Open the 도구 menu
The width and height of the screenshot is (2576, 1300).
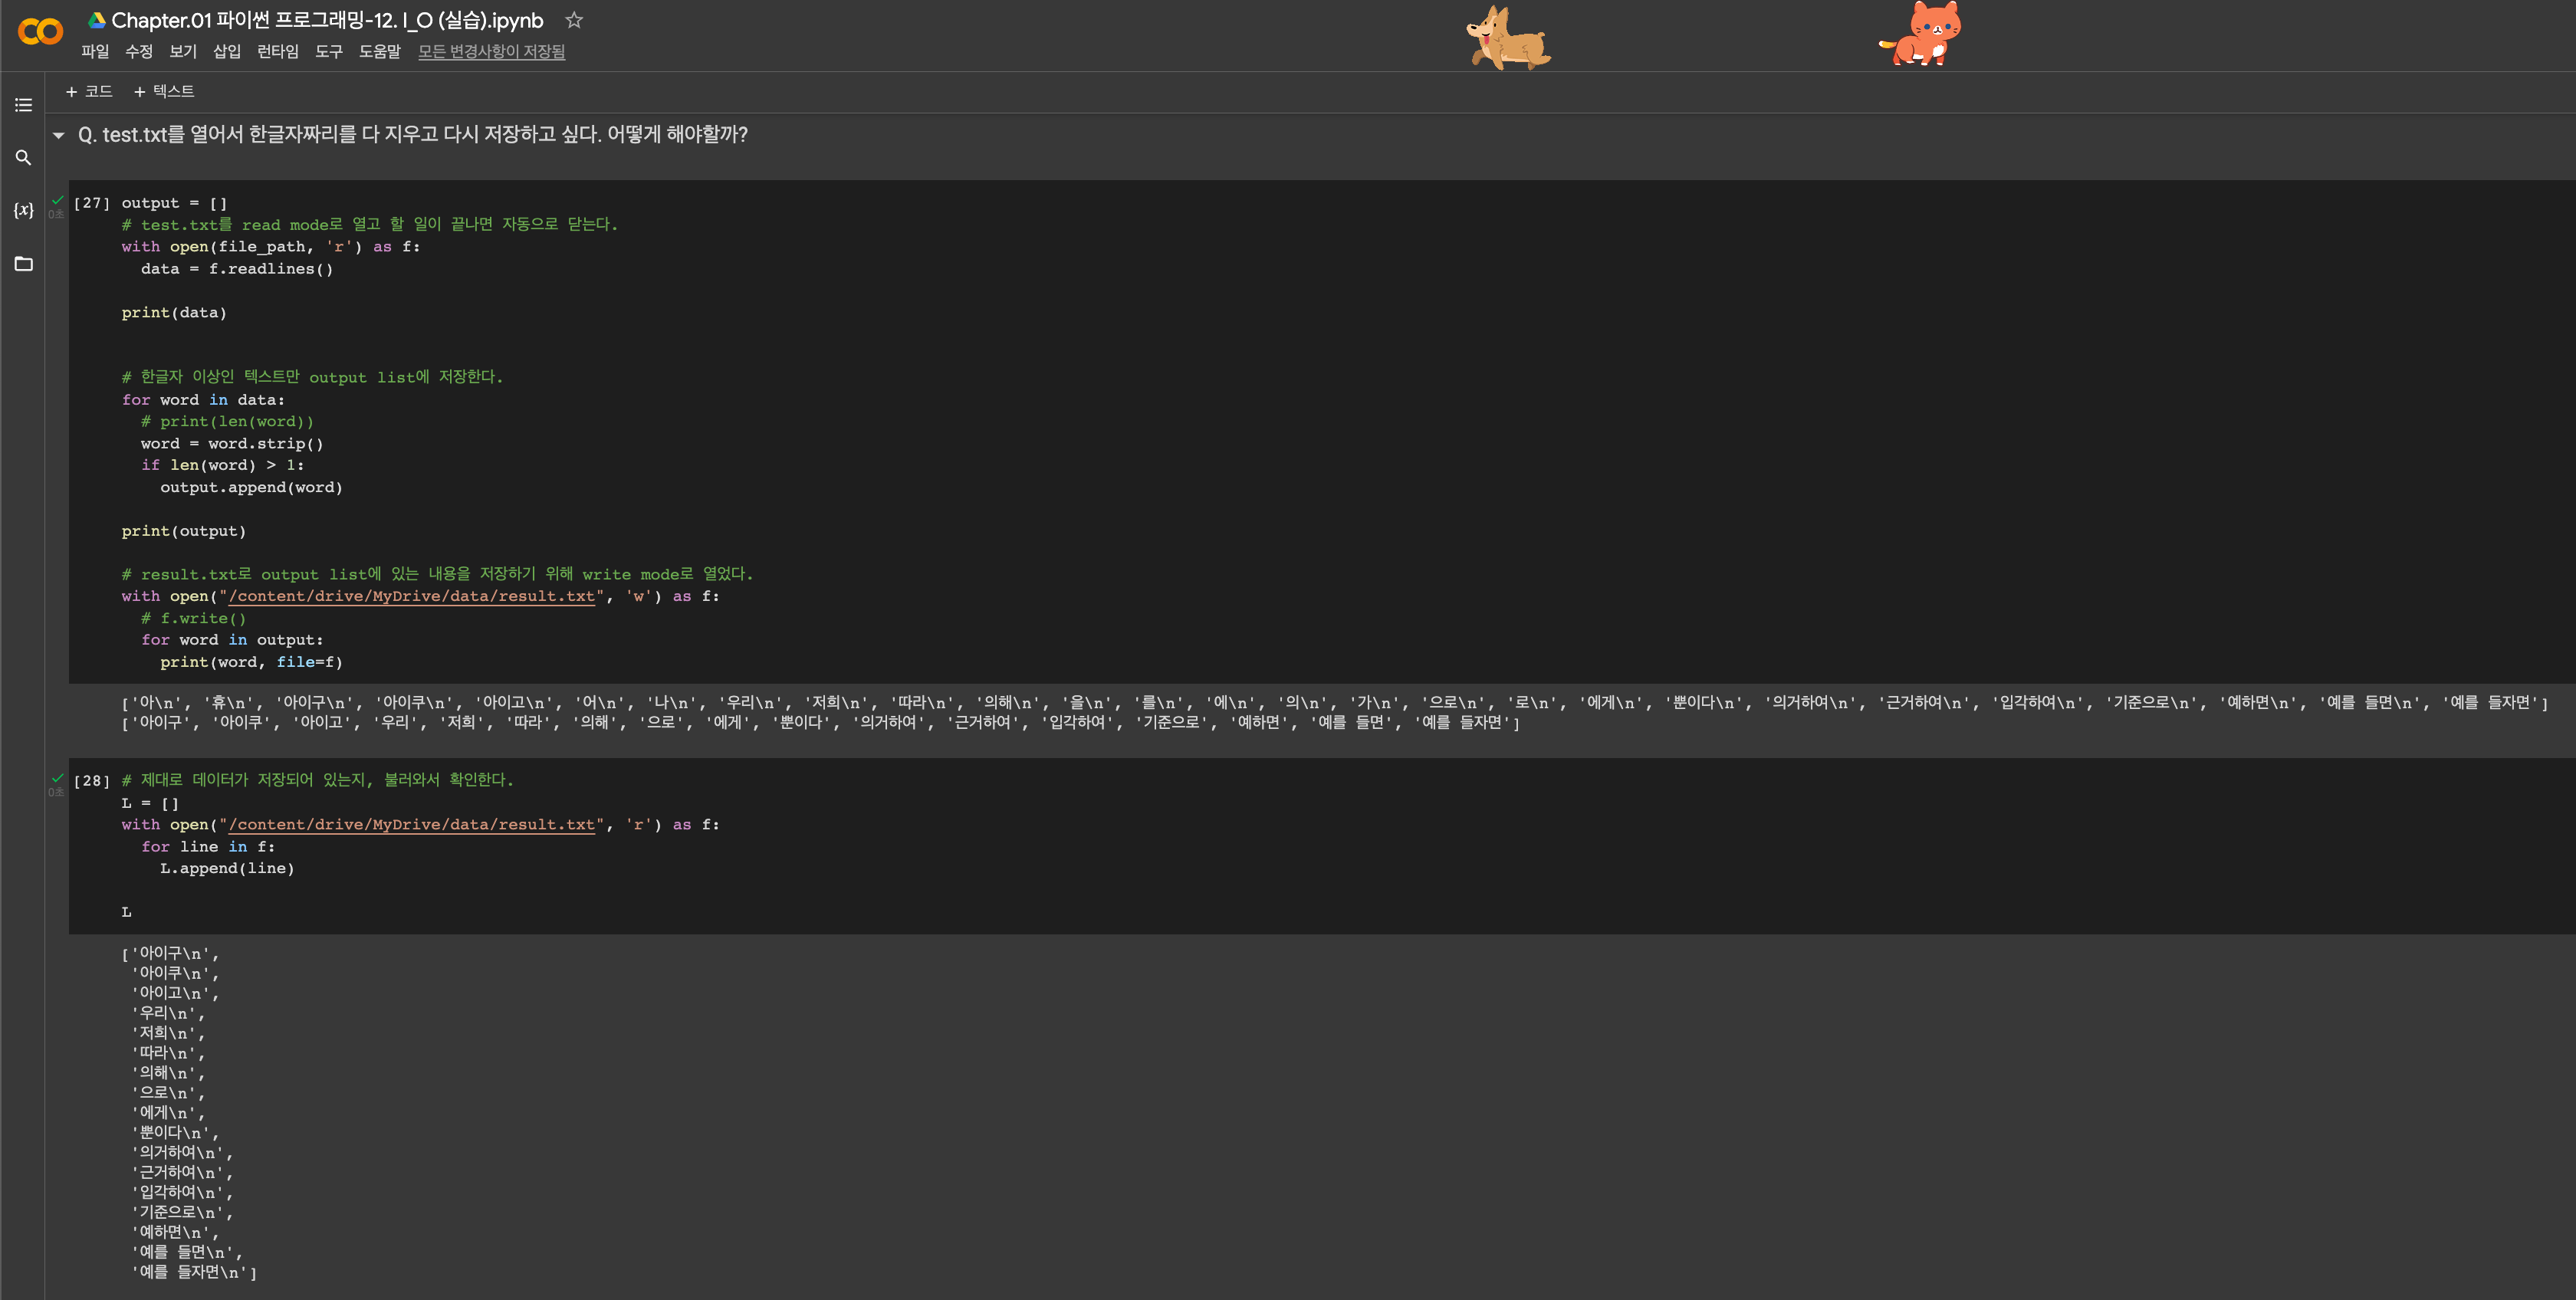[328, 51]
